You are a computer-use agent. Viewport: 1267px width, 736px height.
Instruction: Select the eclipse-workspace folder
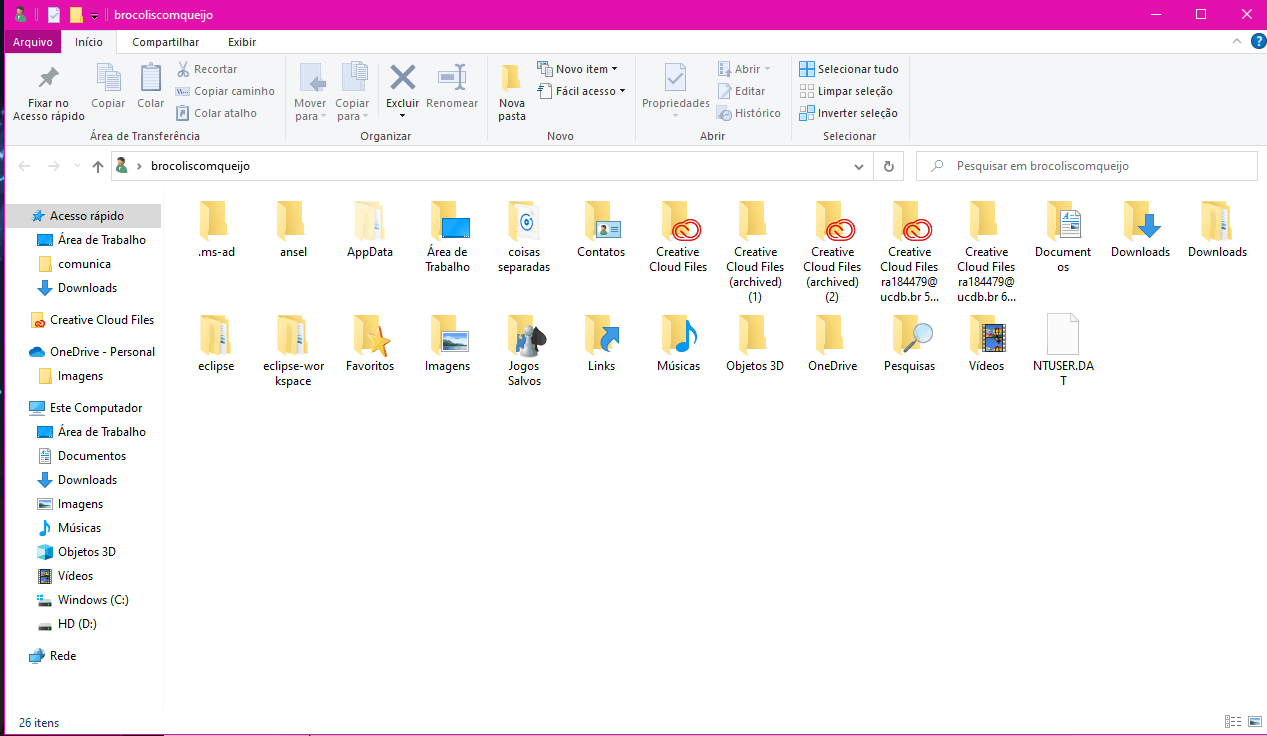click(293, 351)
